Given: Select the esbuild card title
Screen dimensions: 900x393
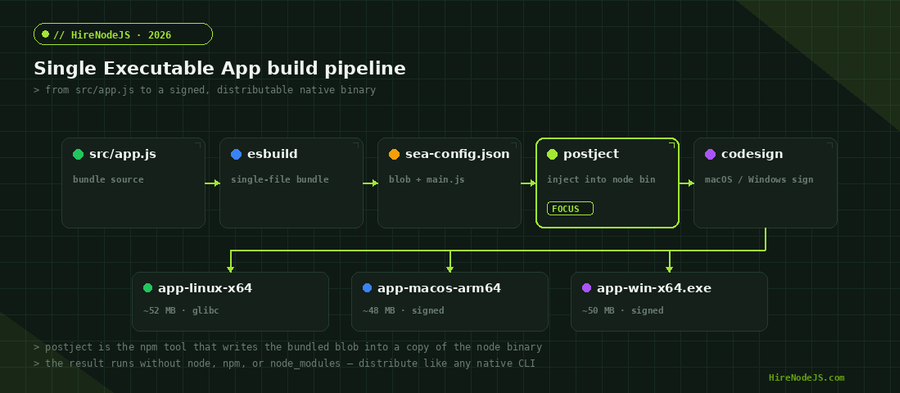Looking at the screenshot, I should click(x=273, y=154).
